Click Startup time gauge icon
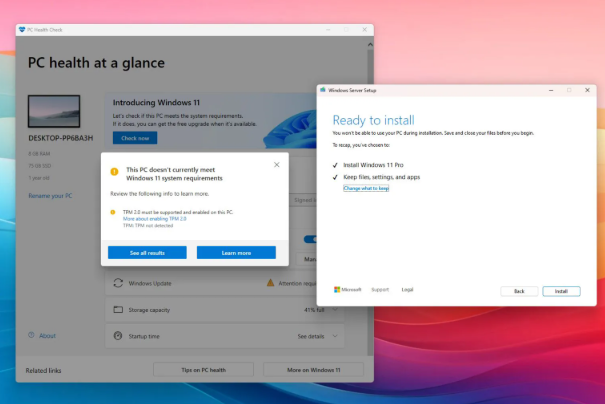Viewport: 605px width, 404px height. pos(118,336)
